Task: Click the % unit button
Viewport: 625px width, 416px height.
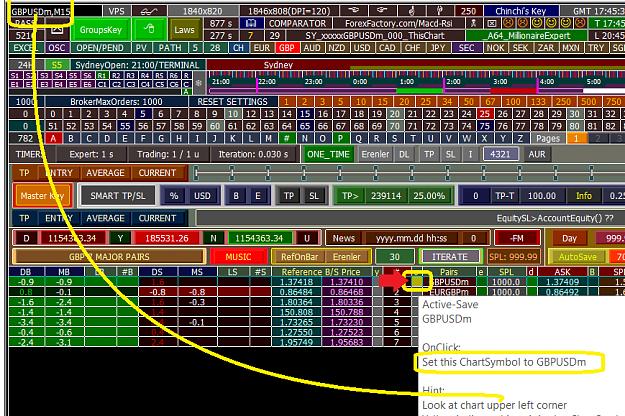Action: 174,196
